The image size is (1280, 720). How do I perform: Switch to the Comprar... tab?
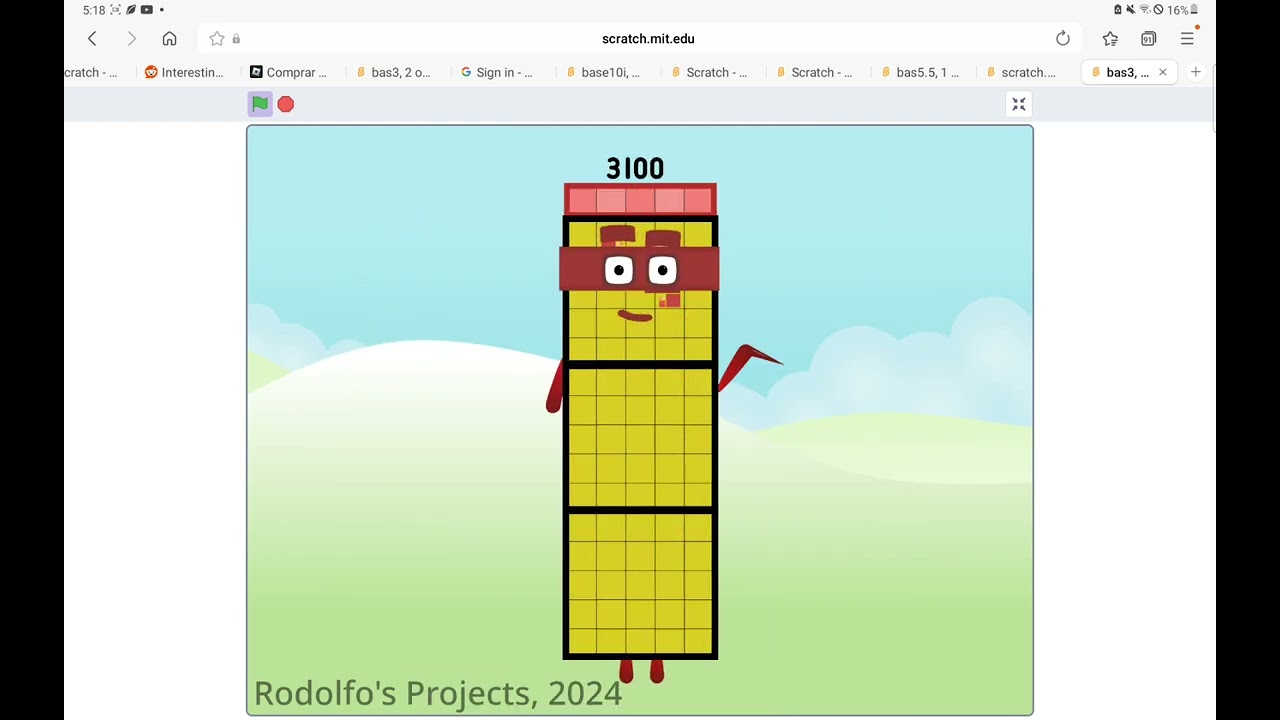[289, 72]
